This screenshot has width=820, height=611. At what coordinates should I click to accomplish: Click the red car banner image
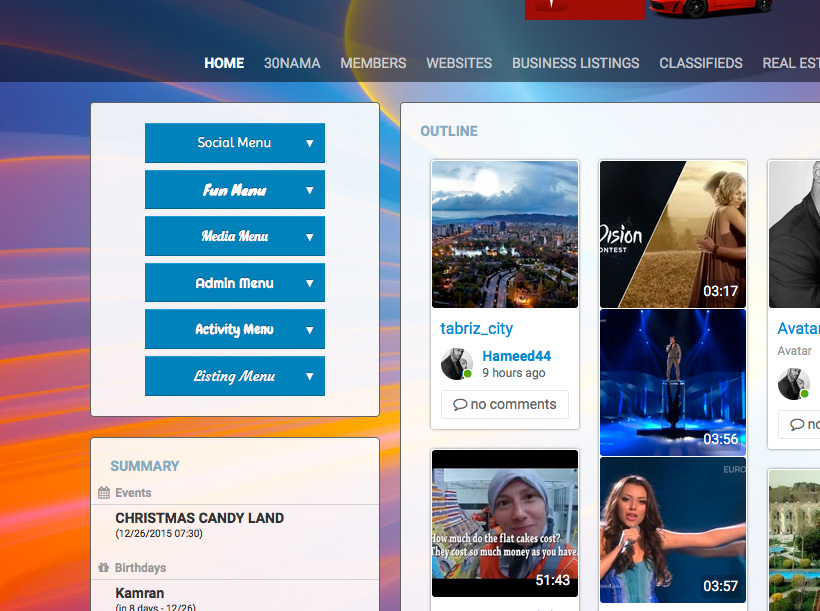point(711,8)
